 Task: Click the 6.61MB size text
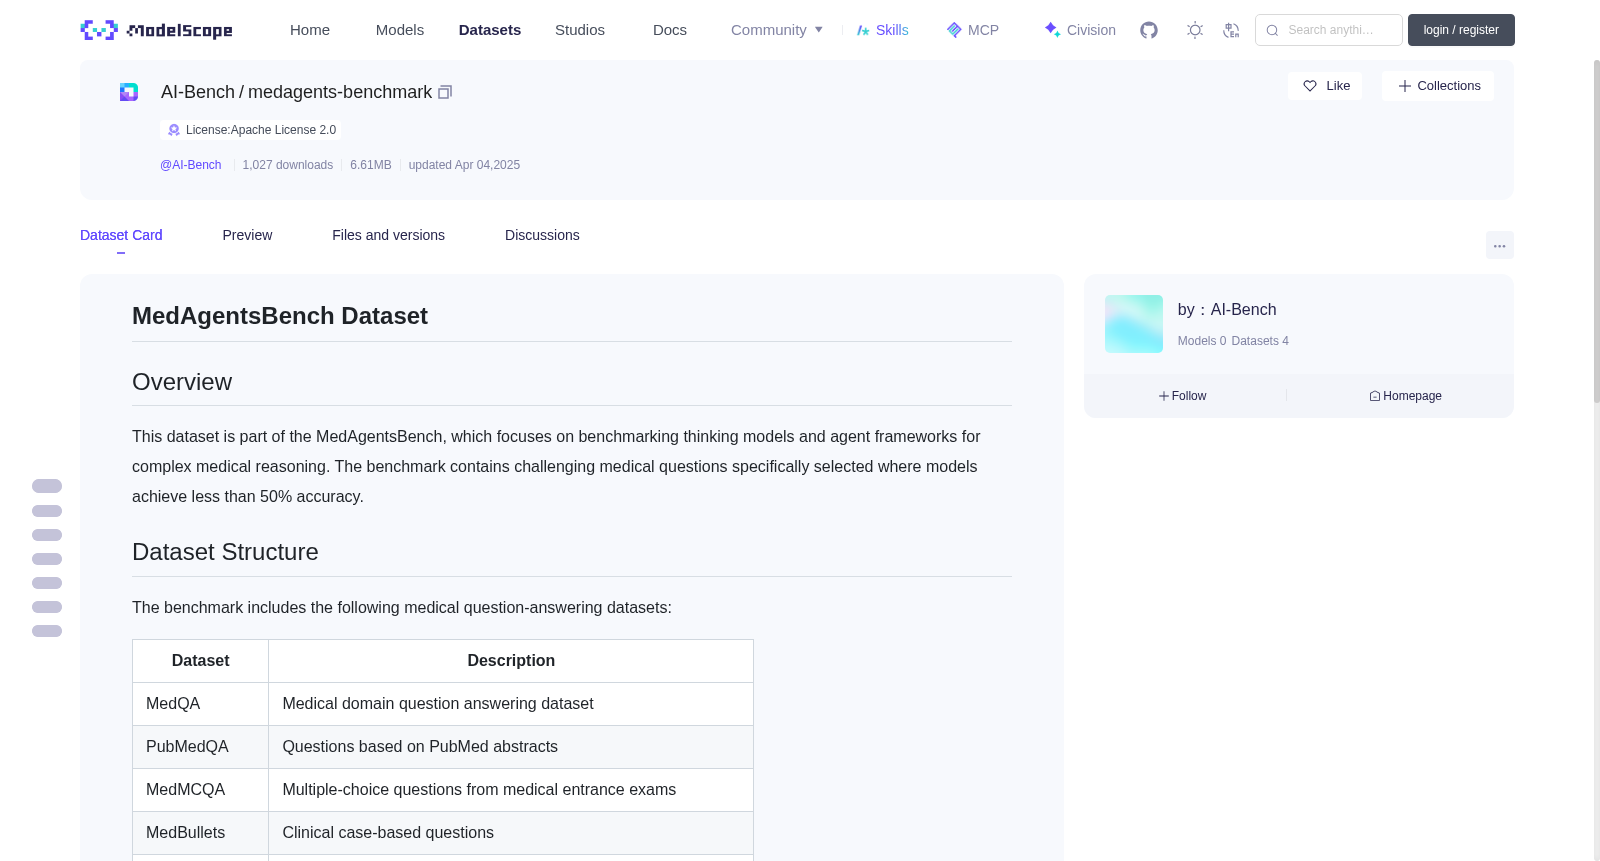pos(371,165)
